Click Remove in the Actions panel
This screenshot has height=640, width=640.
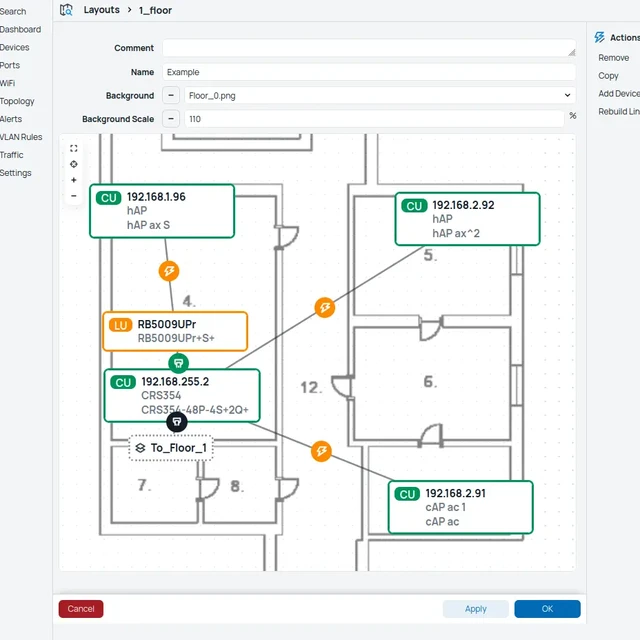pos(613,58)
